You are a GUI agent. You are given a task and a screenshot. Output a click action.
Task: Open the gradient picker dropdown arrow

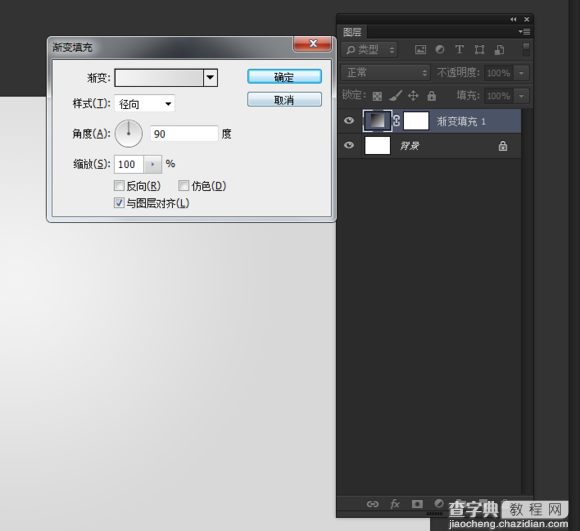coord(210,78)
